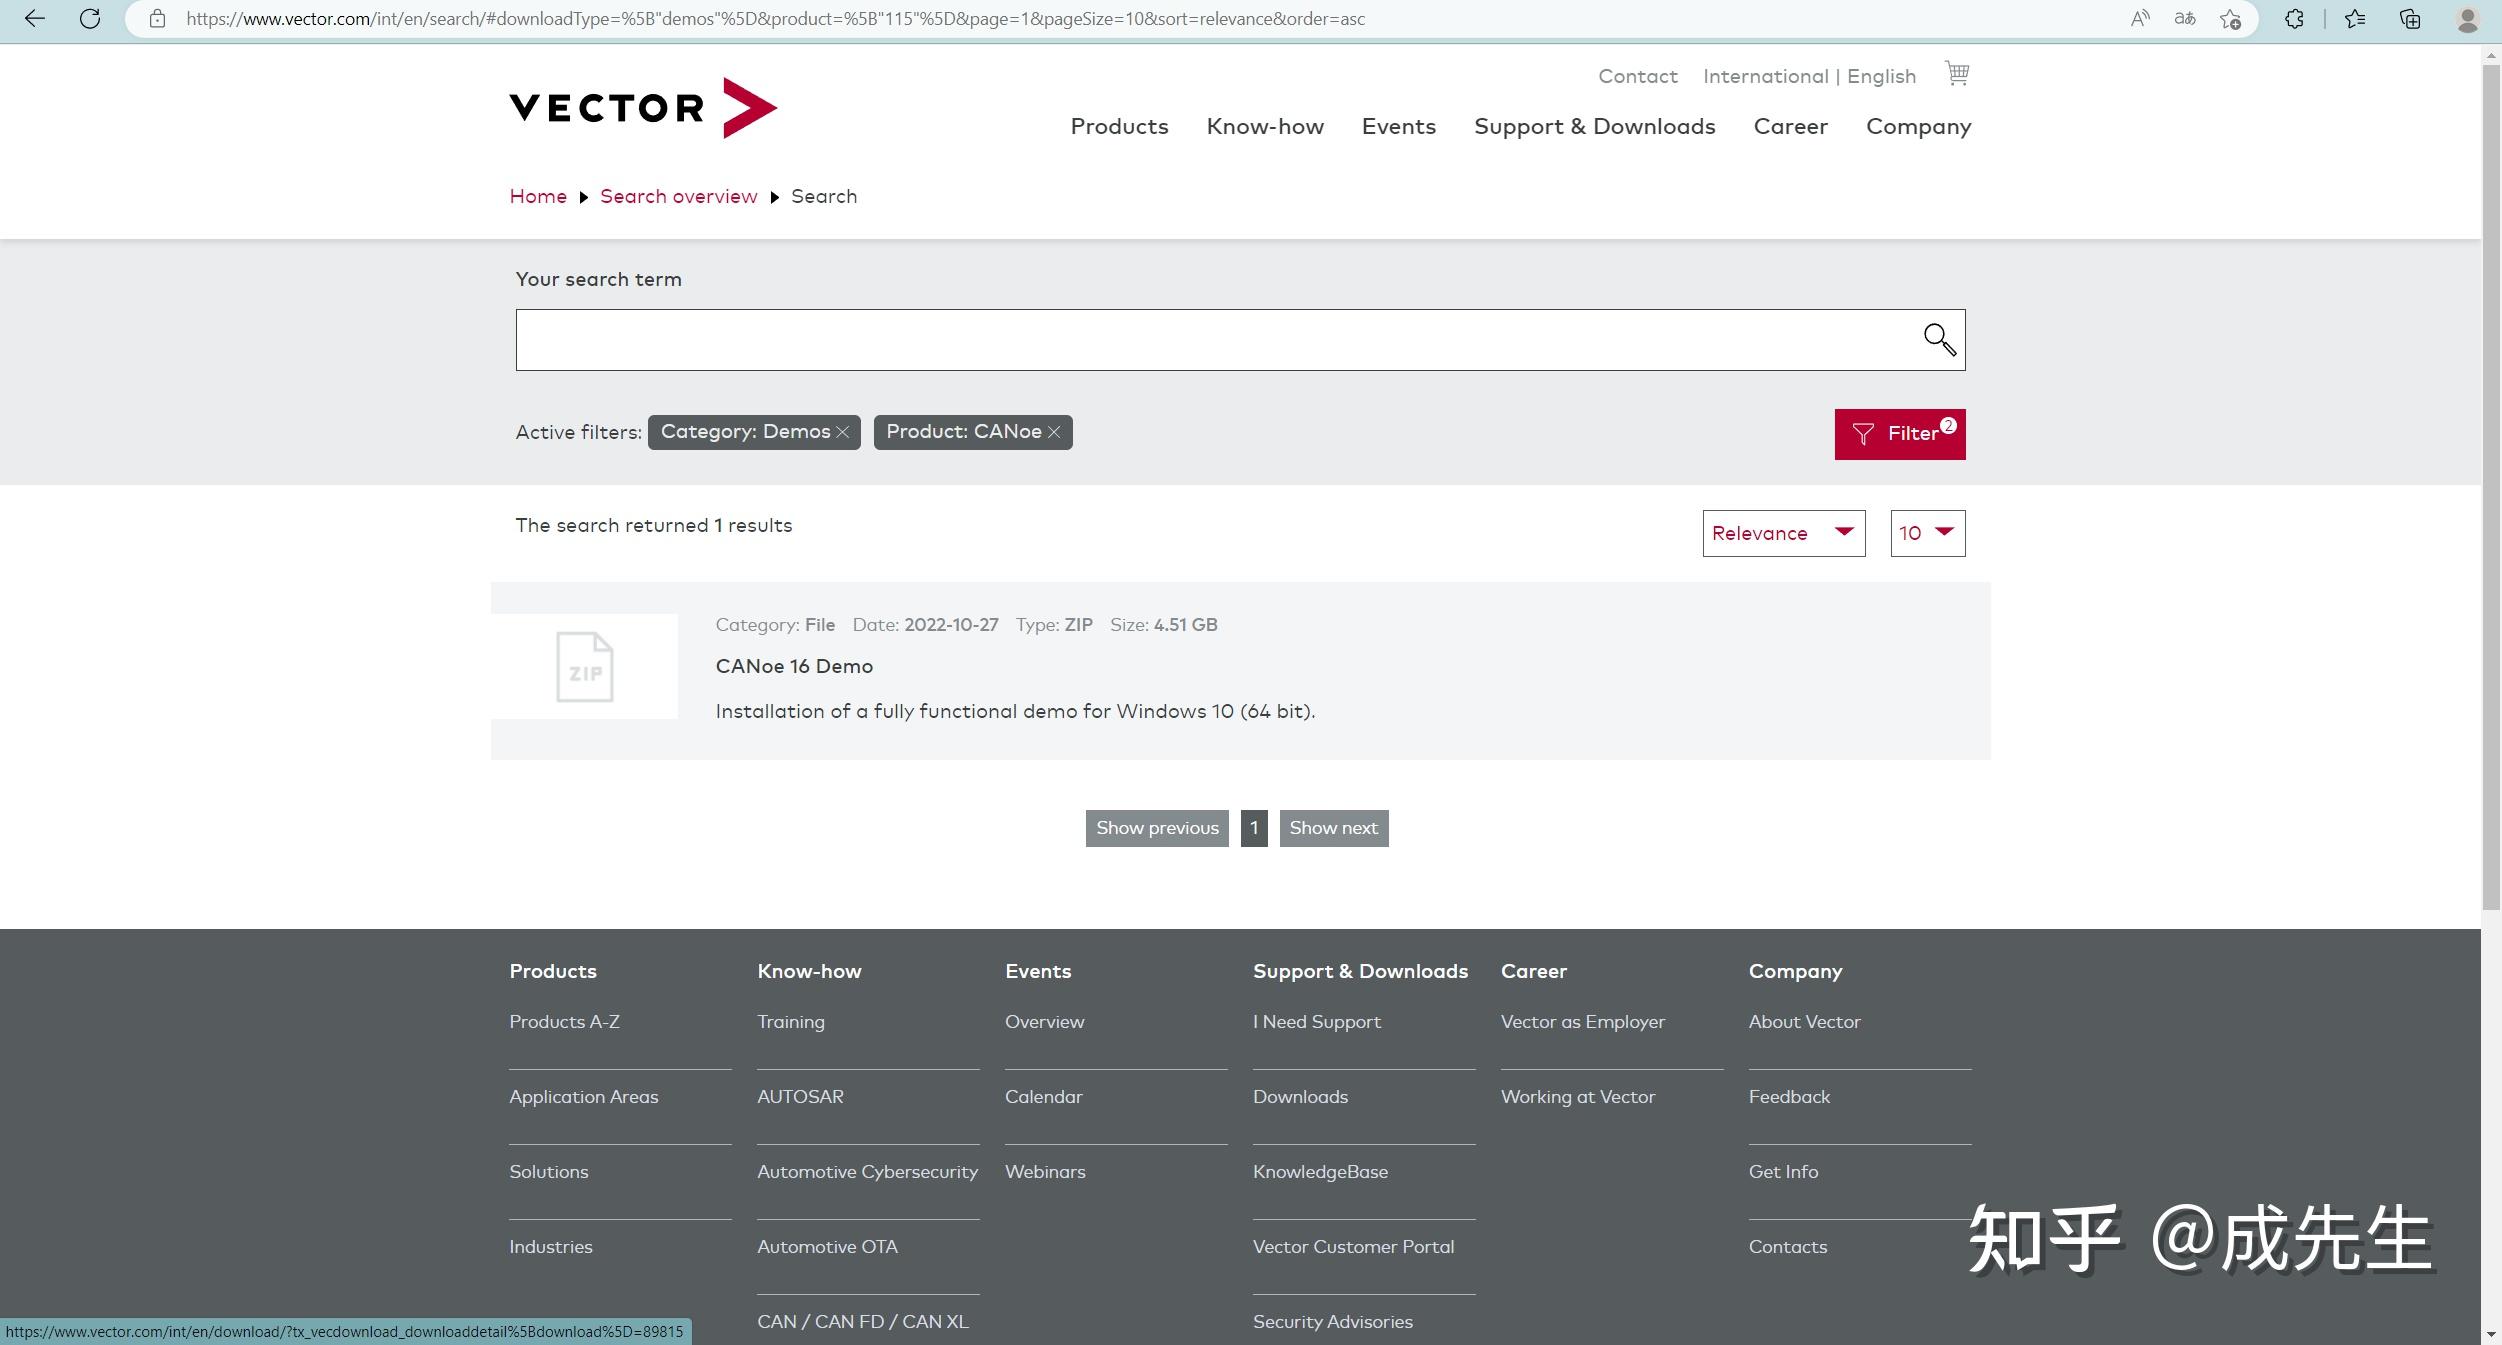
Task: Open the Relevance sort dropdown
Action: [1783, 533]
